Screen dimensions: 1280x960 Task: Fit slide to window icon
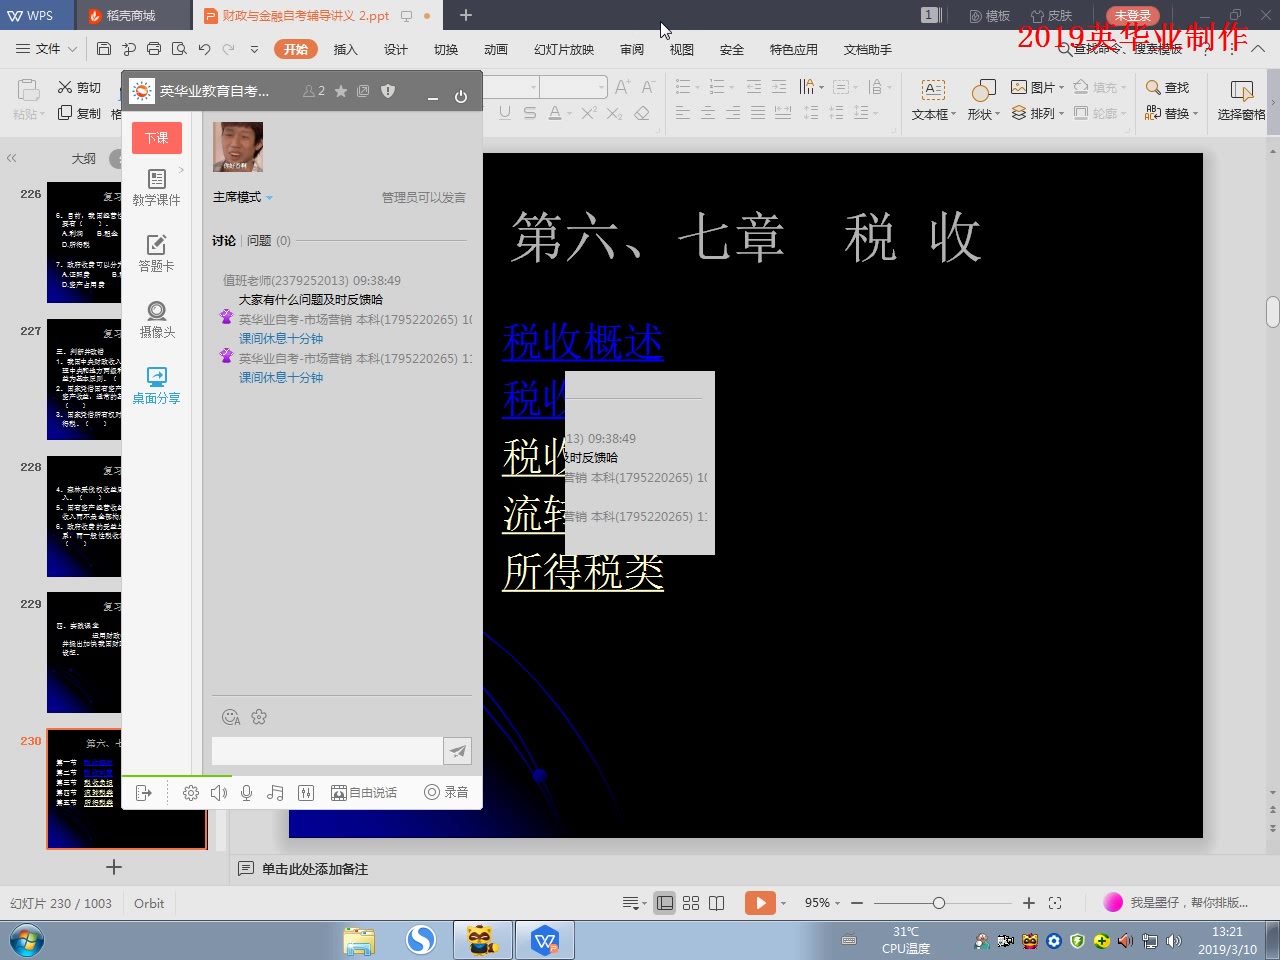[1055, 903]
